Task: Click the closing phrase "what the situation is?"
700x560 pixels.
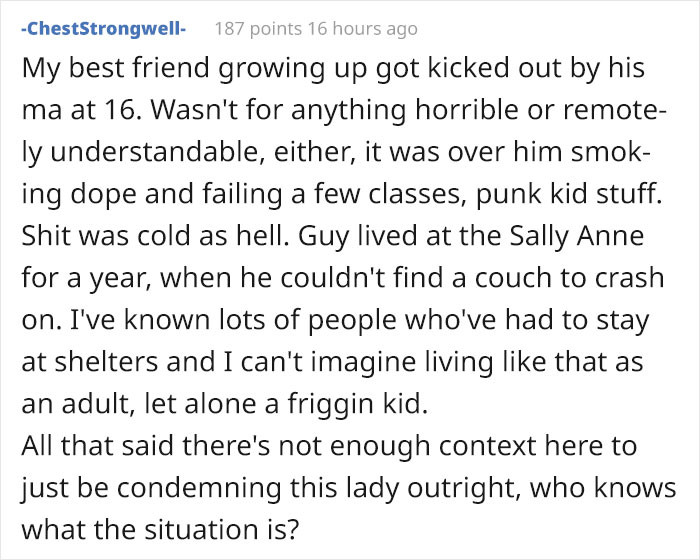Action: click(160, 530)
